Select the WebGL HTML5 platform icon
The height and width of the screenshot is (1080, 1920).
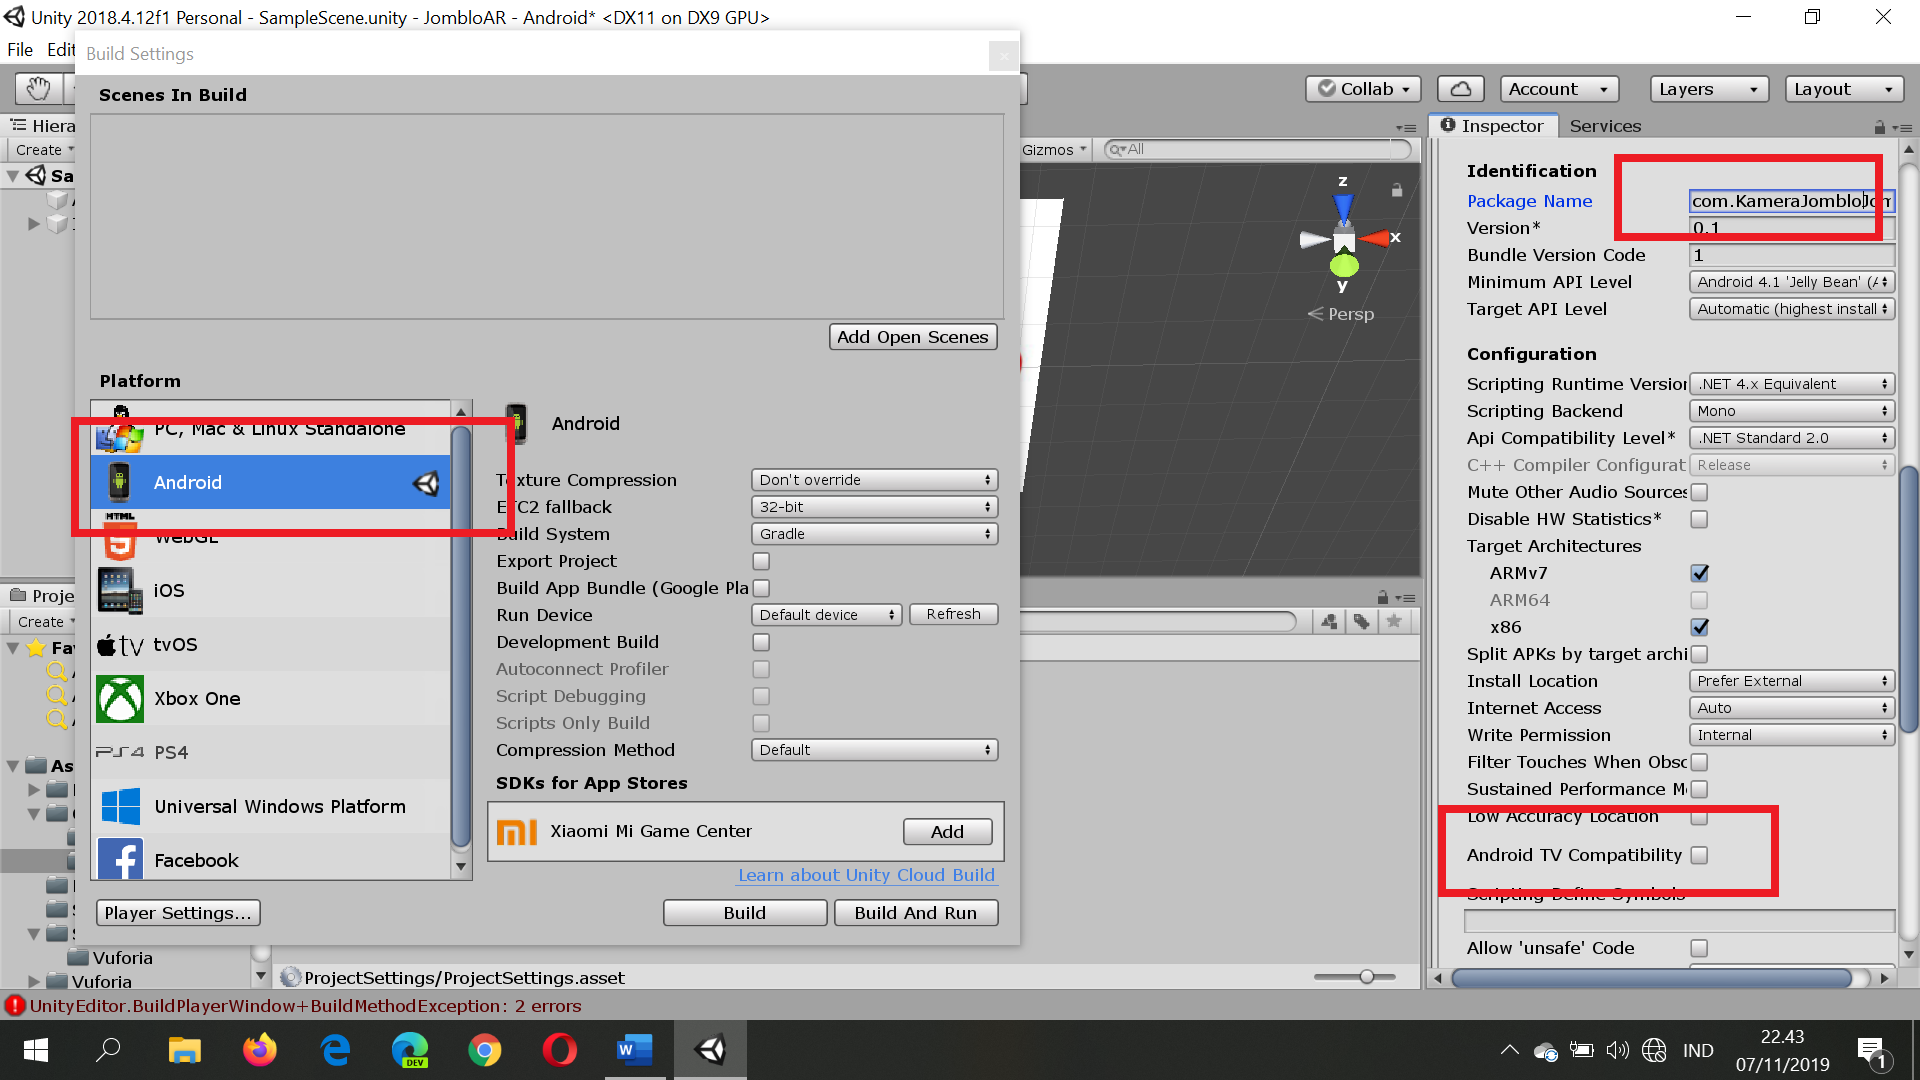coord(120,536)
